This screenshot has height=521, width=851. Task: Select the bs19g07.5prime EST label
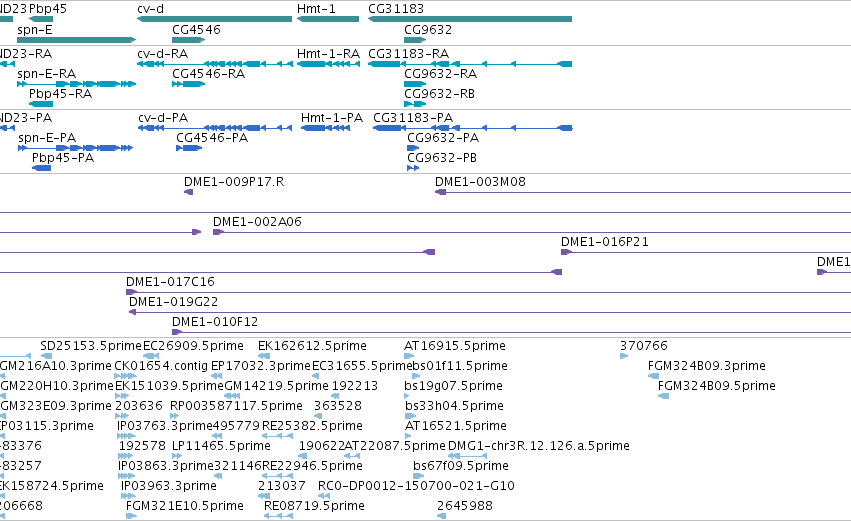click(x=453, y=386)
